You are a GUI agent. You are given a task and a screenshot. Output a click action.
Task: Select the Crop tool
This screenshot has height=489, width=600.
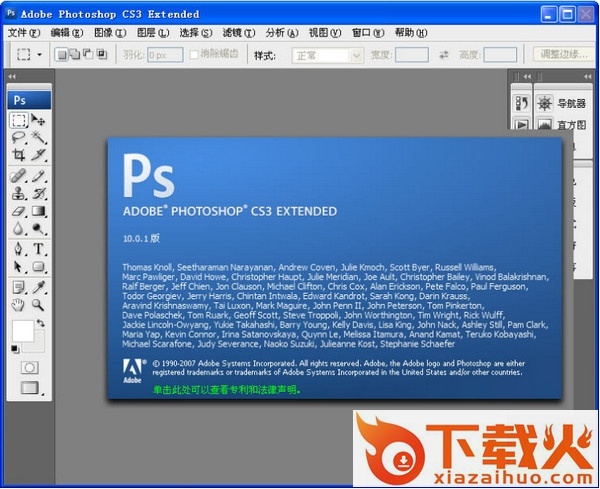(x=18, y=155)
